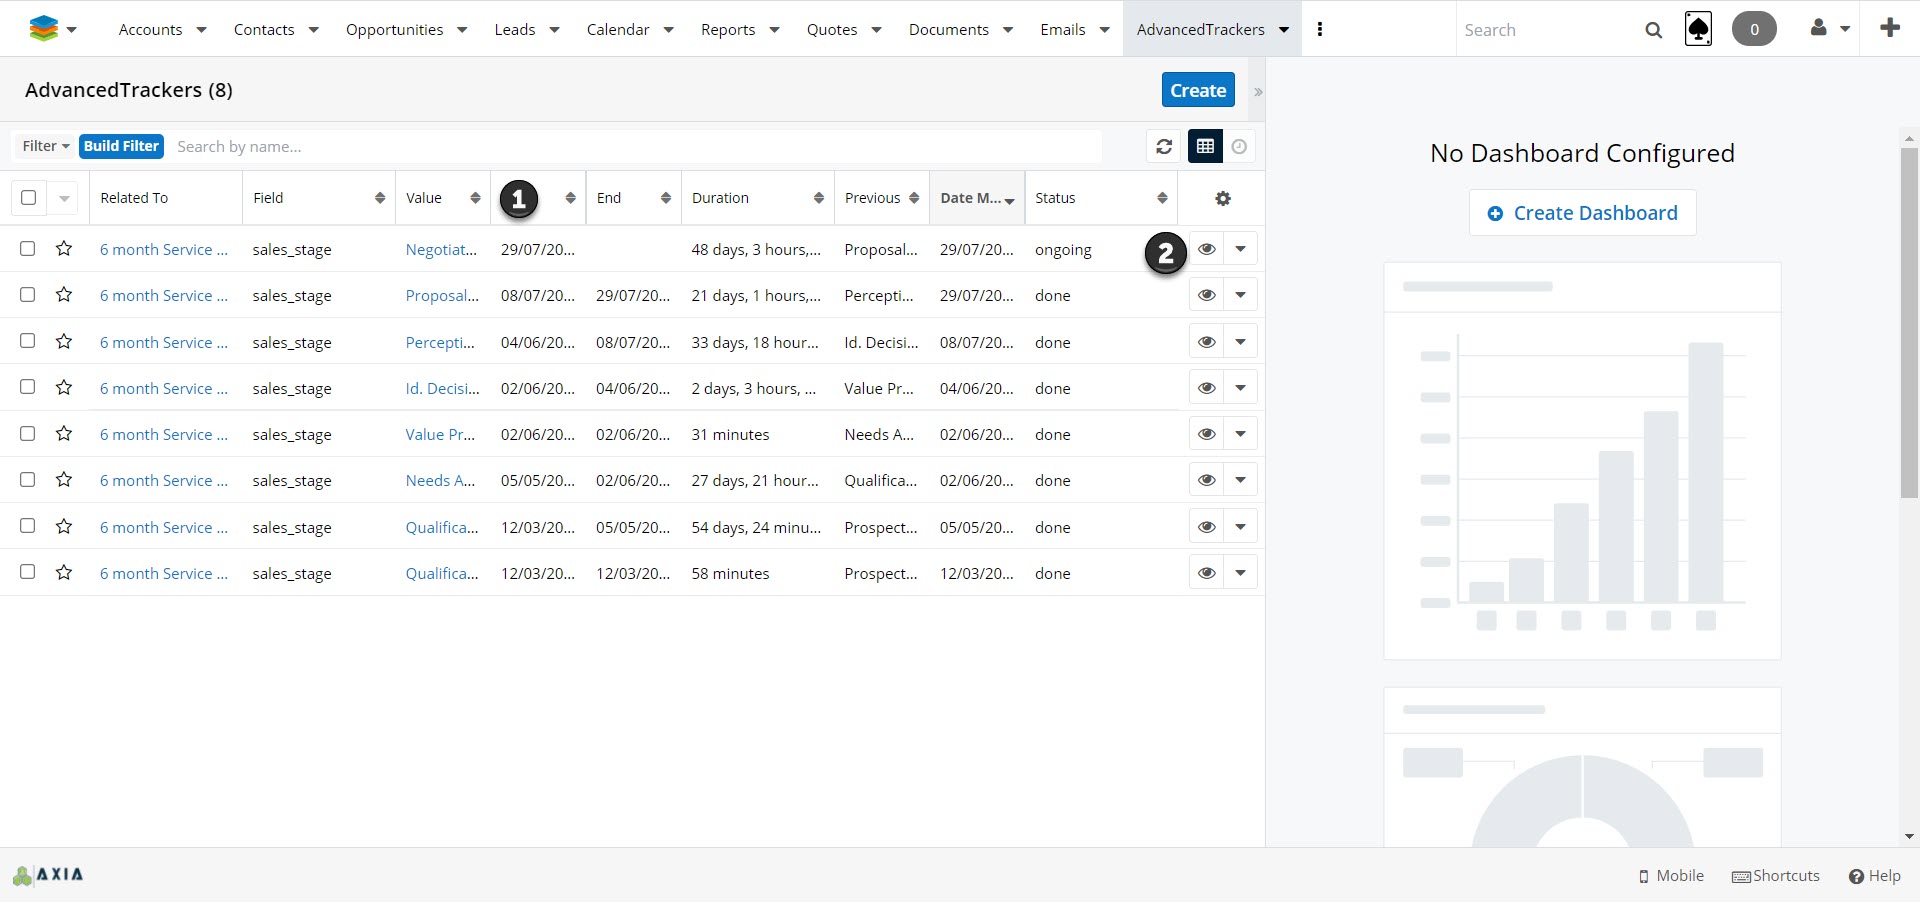Open actions dropdown for Proposal... row
Screen dimensions: 1920x902
(1241, 295)
